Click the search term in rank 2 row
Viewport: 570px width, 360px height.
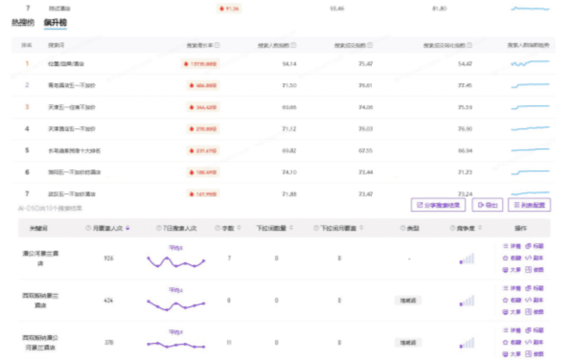point(72,85)
